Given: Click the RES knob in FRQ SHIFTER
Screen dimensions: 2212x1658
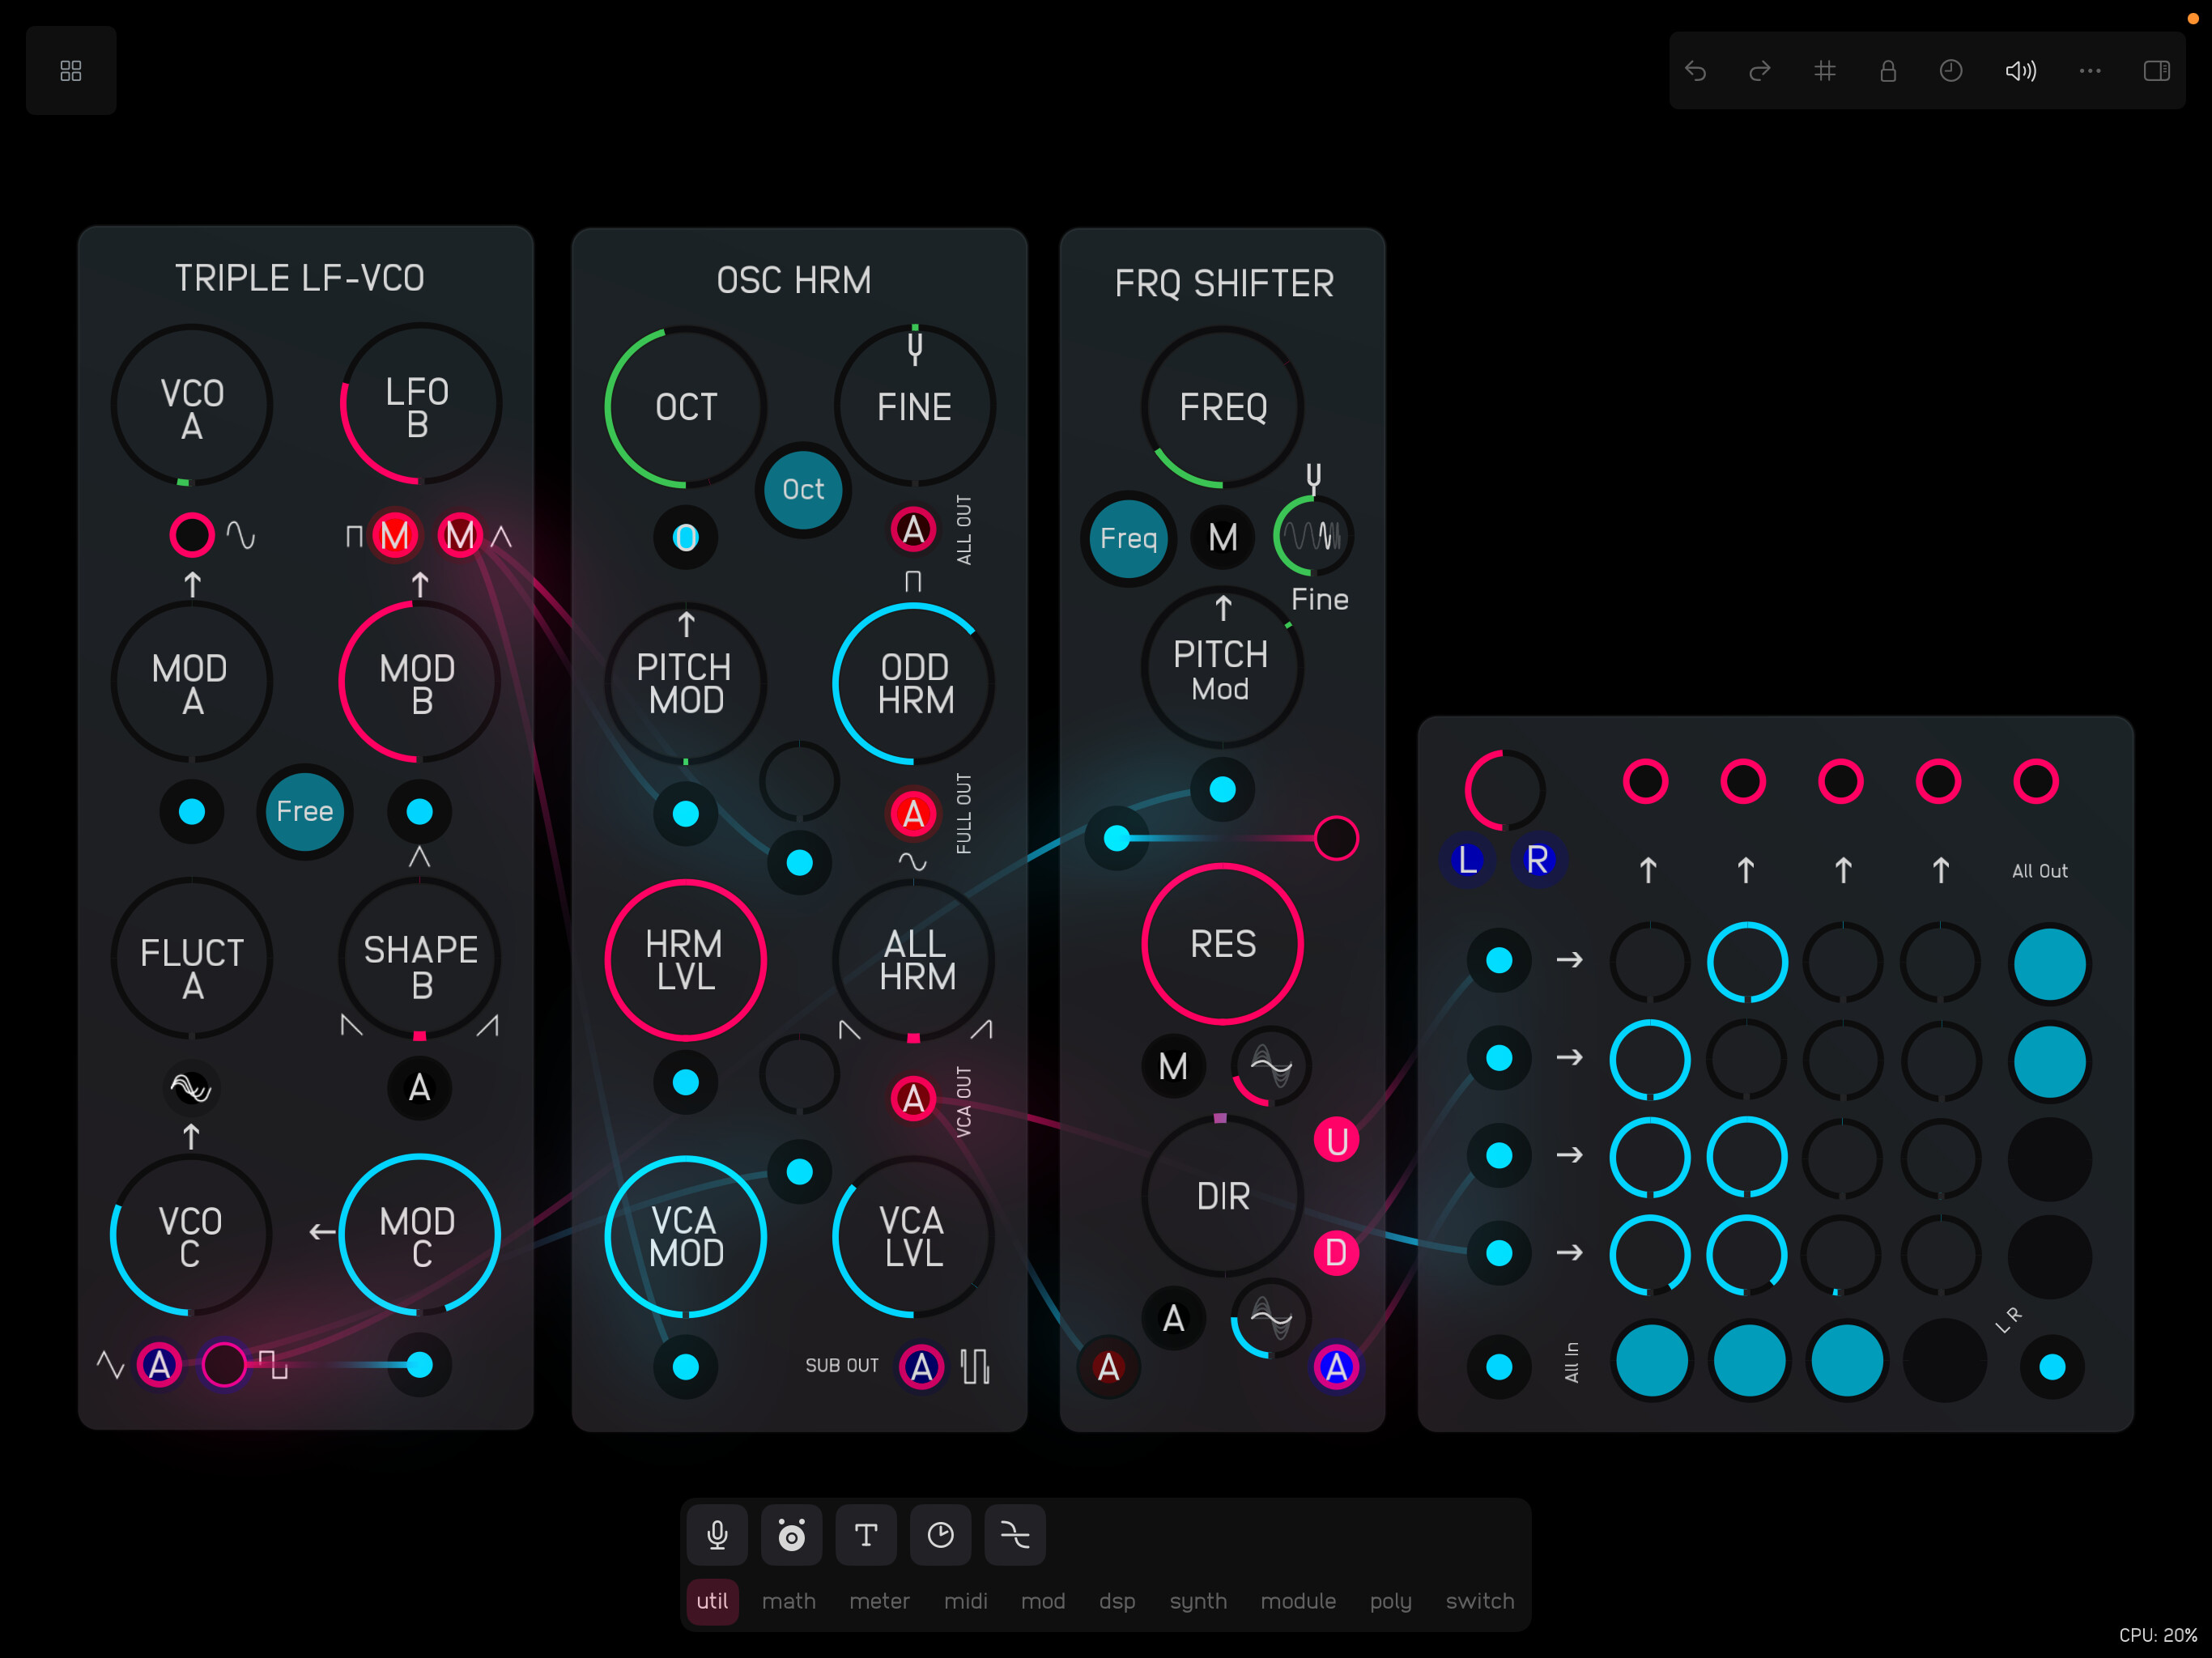Looking at the screenshot, I should (1222, 943).
